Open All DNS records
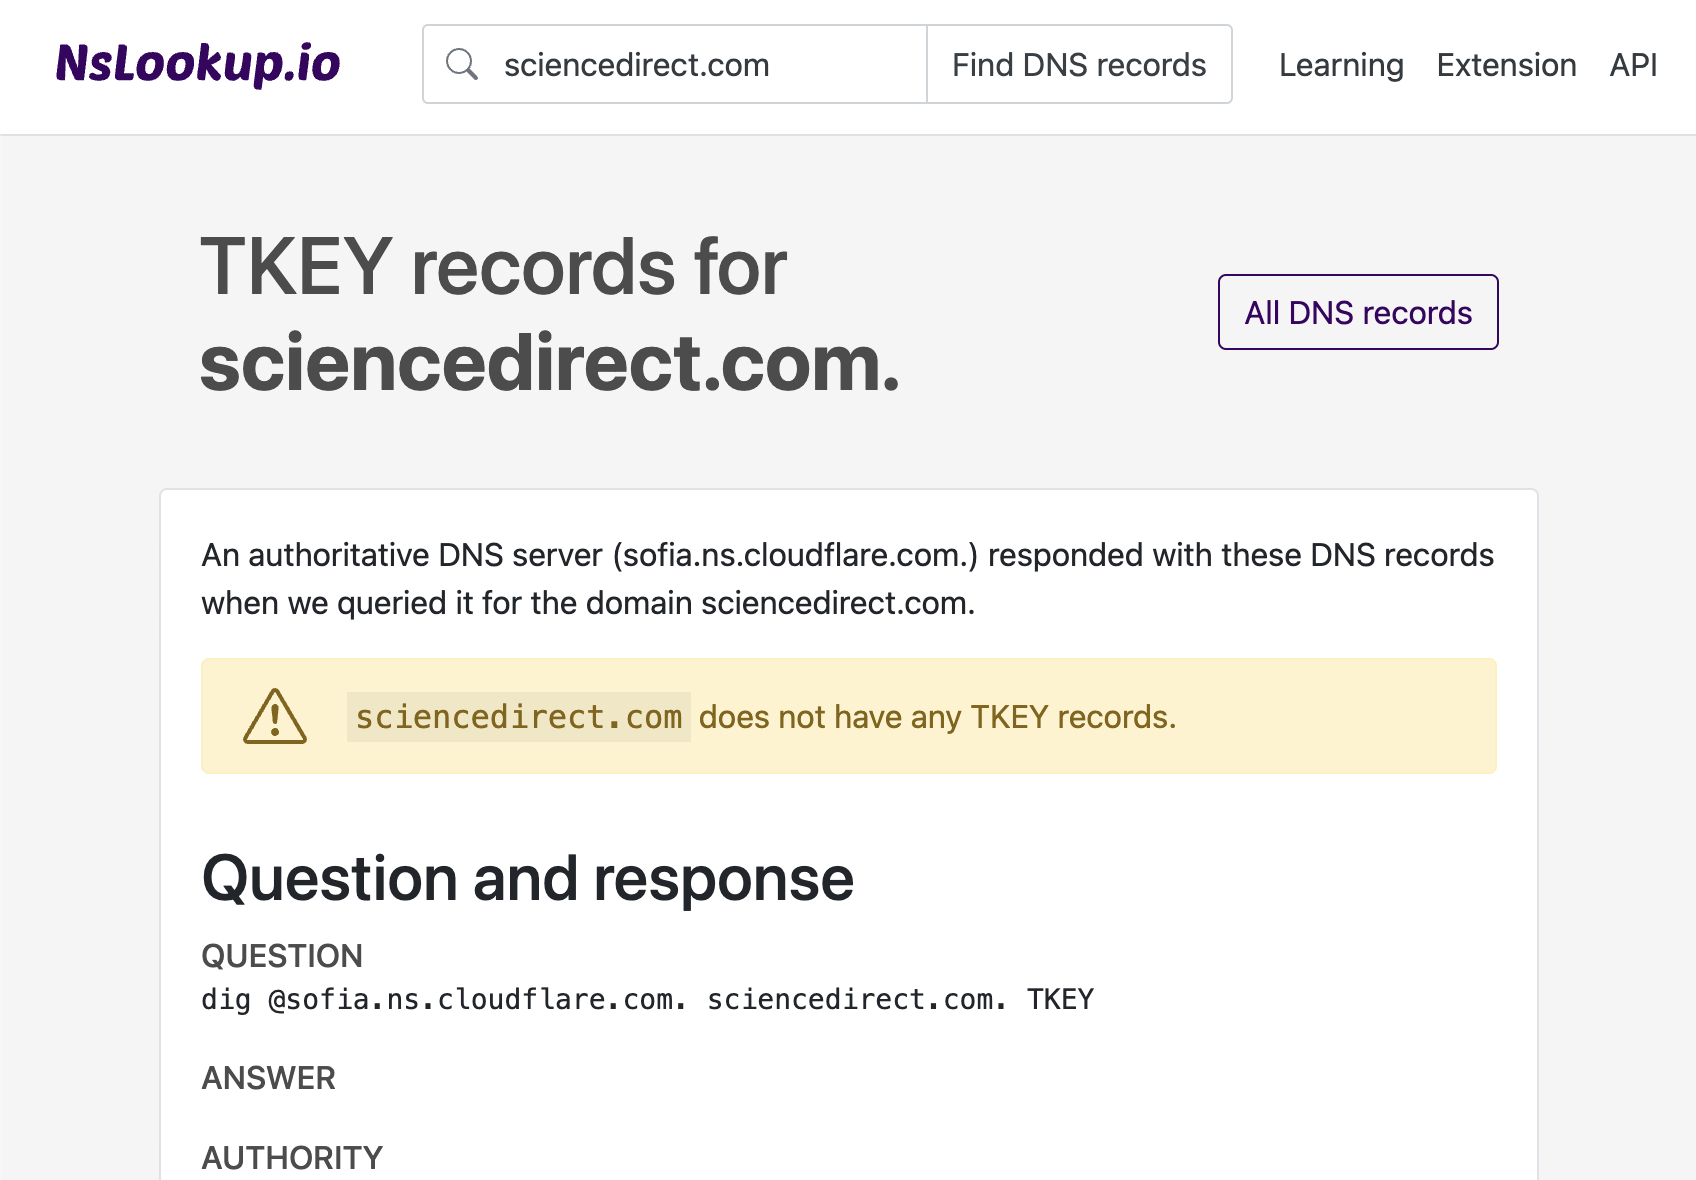Image resolution: width=1696 pixels, height=1180 pixels. (1357, 312)
